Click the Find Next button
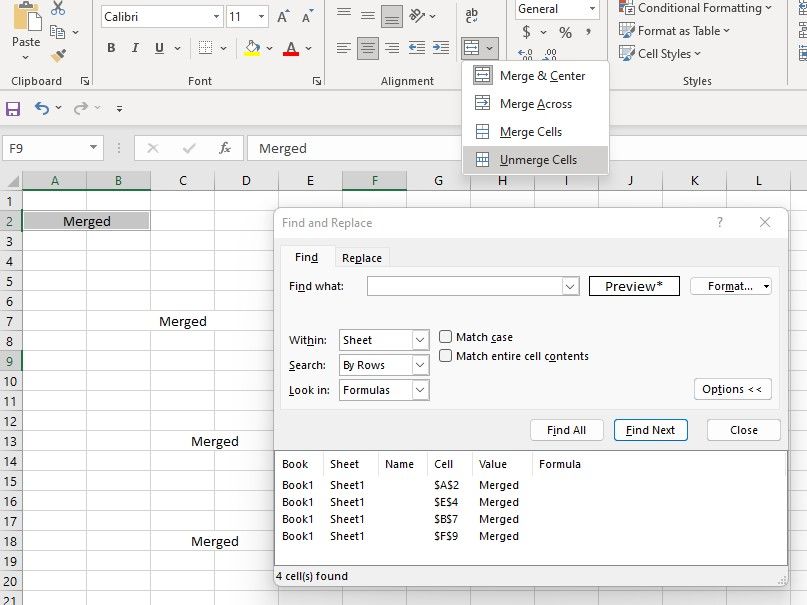The image size is (807, 605). [651, 430]
